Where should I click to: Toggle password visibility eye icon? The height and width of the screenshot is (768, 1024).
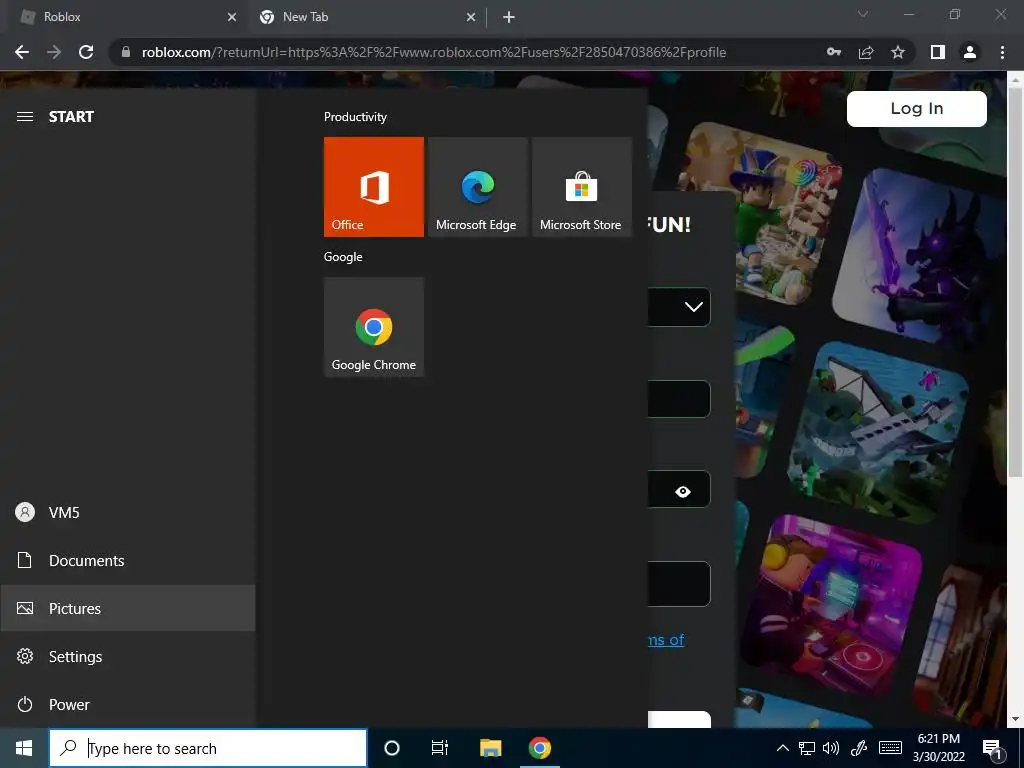point(683,492)
